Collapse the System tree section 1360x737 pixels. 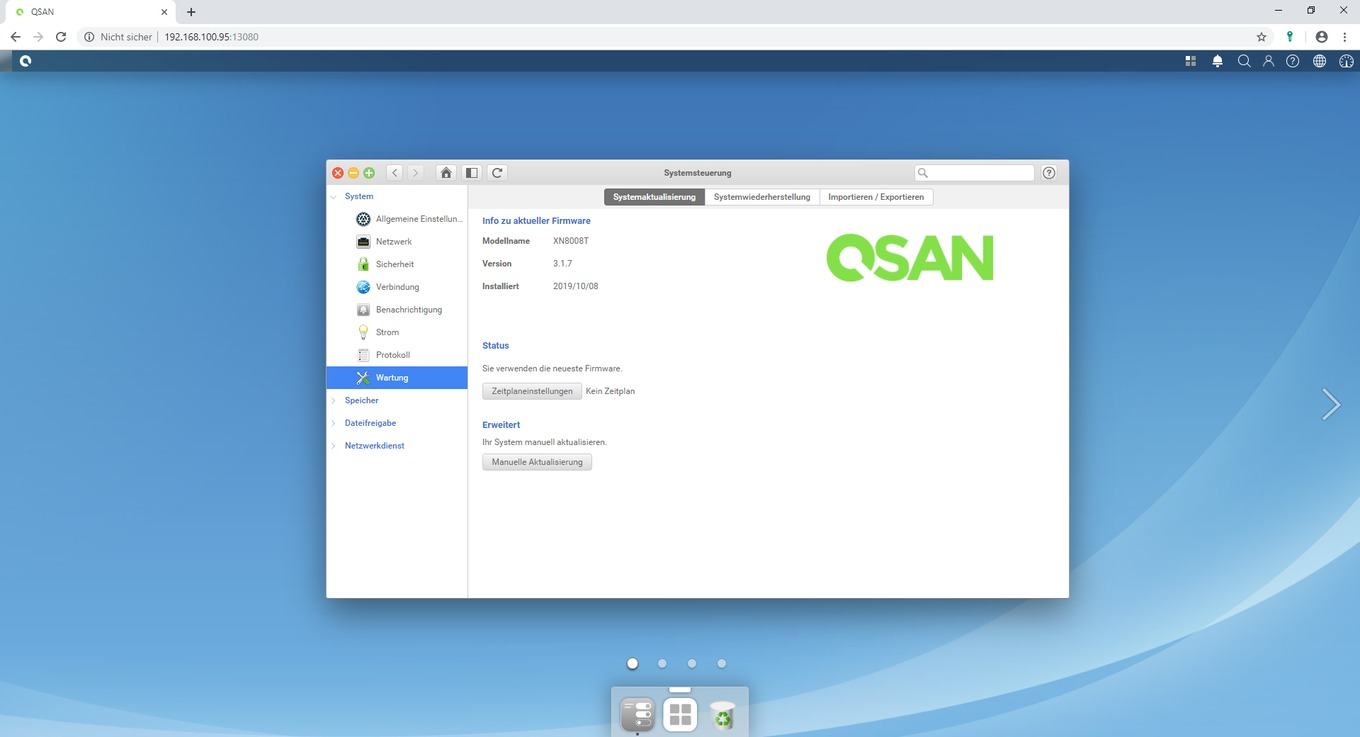(334, 197)
